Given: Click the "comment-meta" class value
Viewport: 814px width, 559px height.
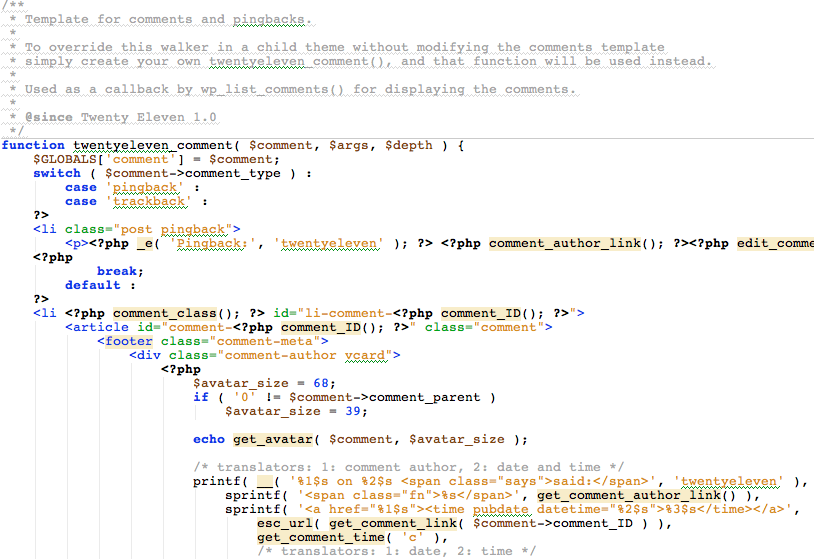Looking at the screenshot, I should point(265,342).
